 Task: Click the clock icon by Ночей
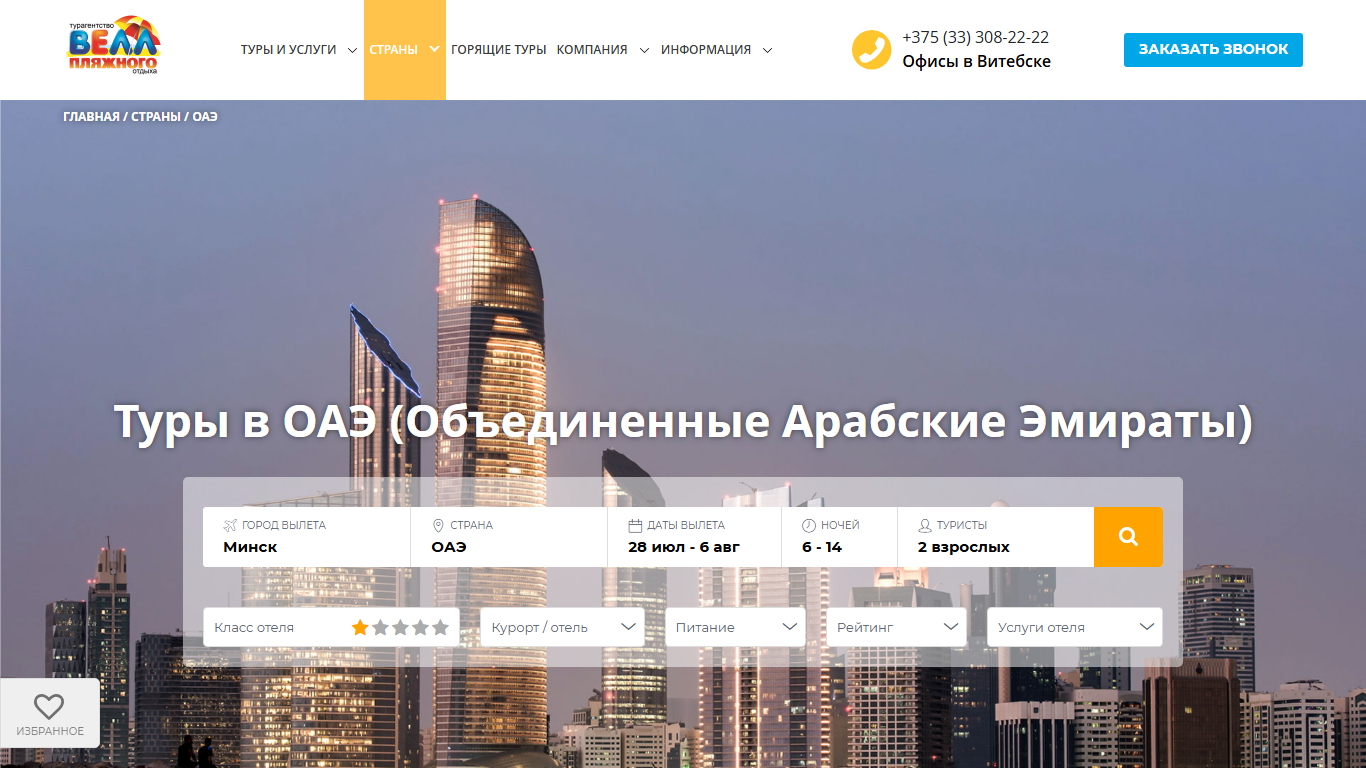[809, 525]
